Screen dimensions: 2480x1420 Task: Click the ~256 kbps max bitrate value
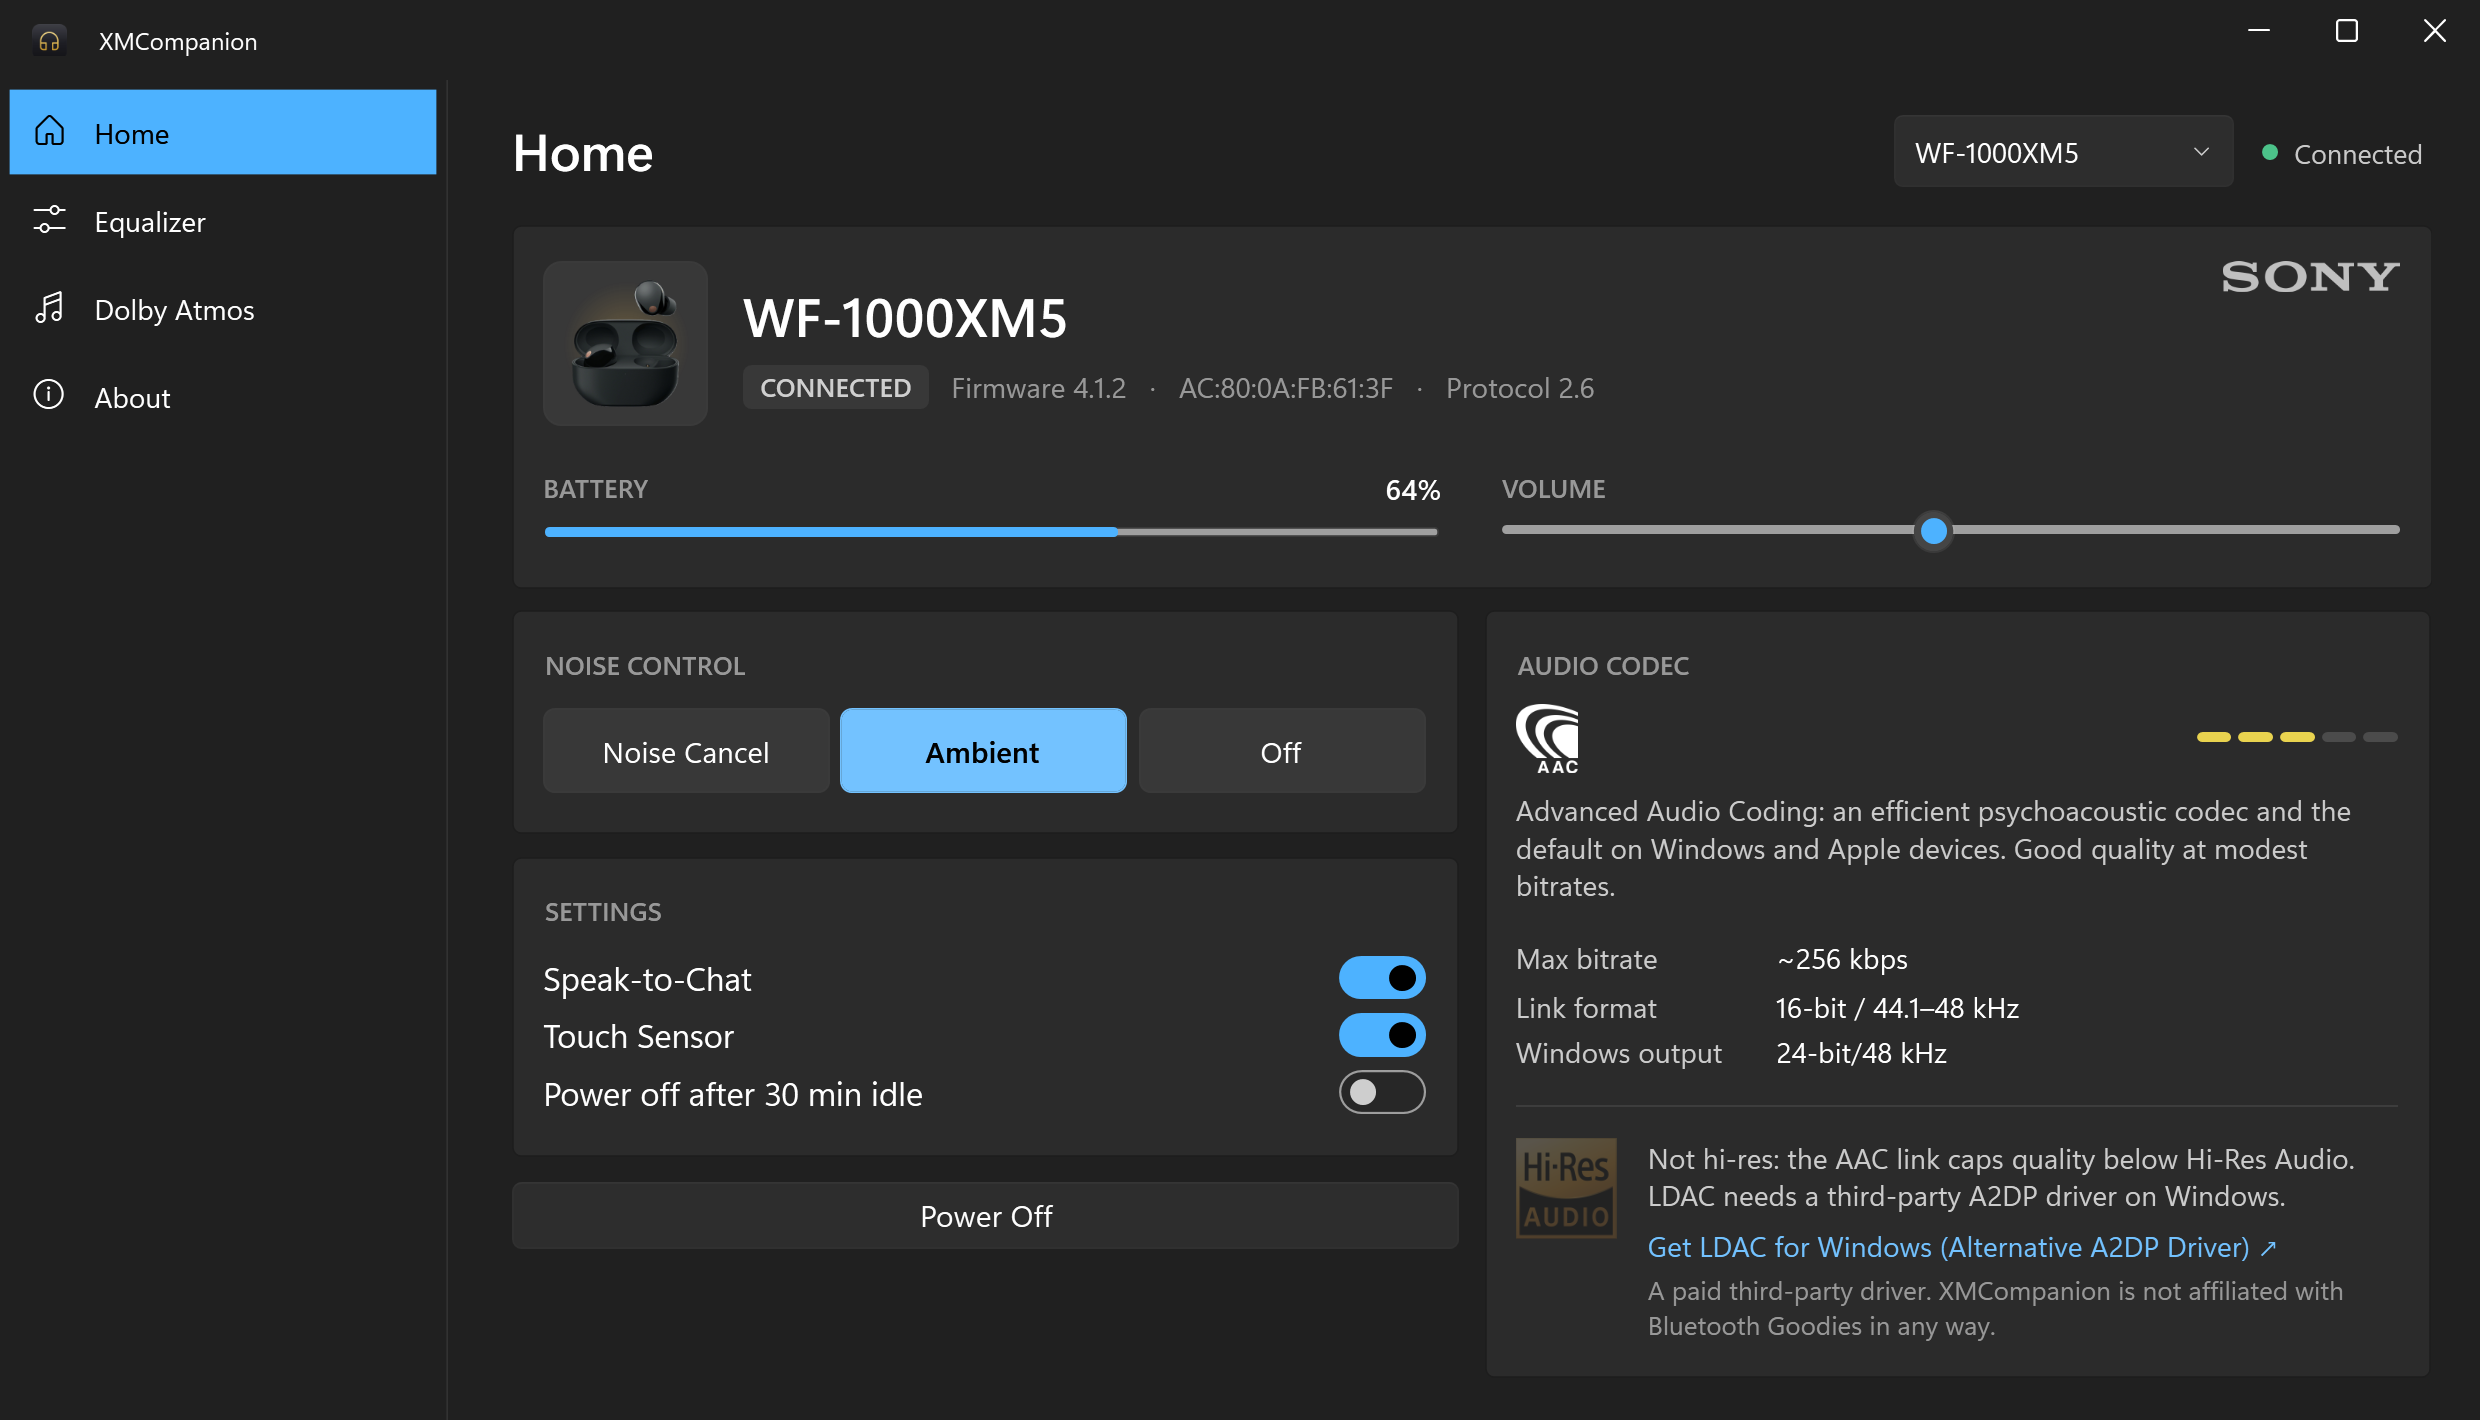coord(1842,959)
